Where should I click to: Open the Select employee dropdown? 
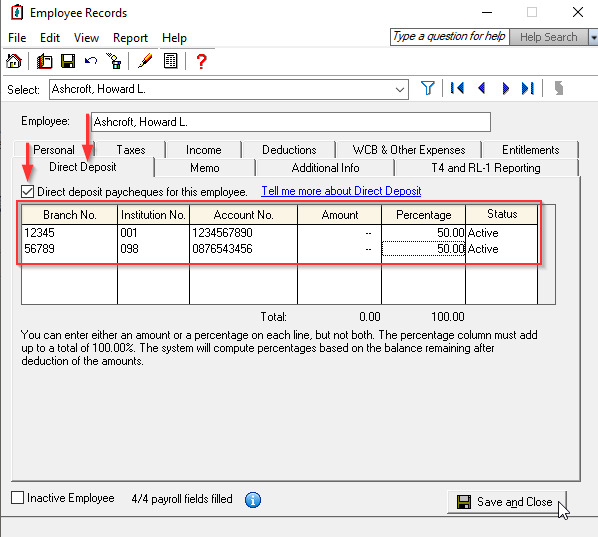(x=400, y=90)
